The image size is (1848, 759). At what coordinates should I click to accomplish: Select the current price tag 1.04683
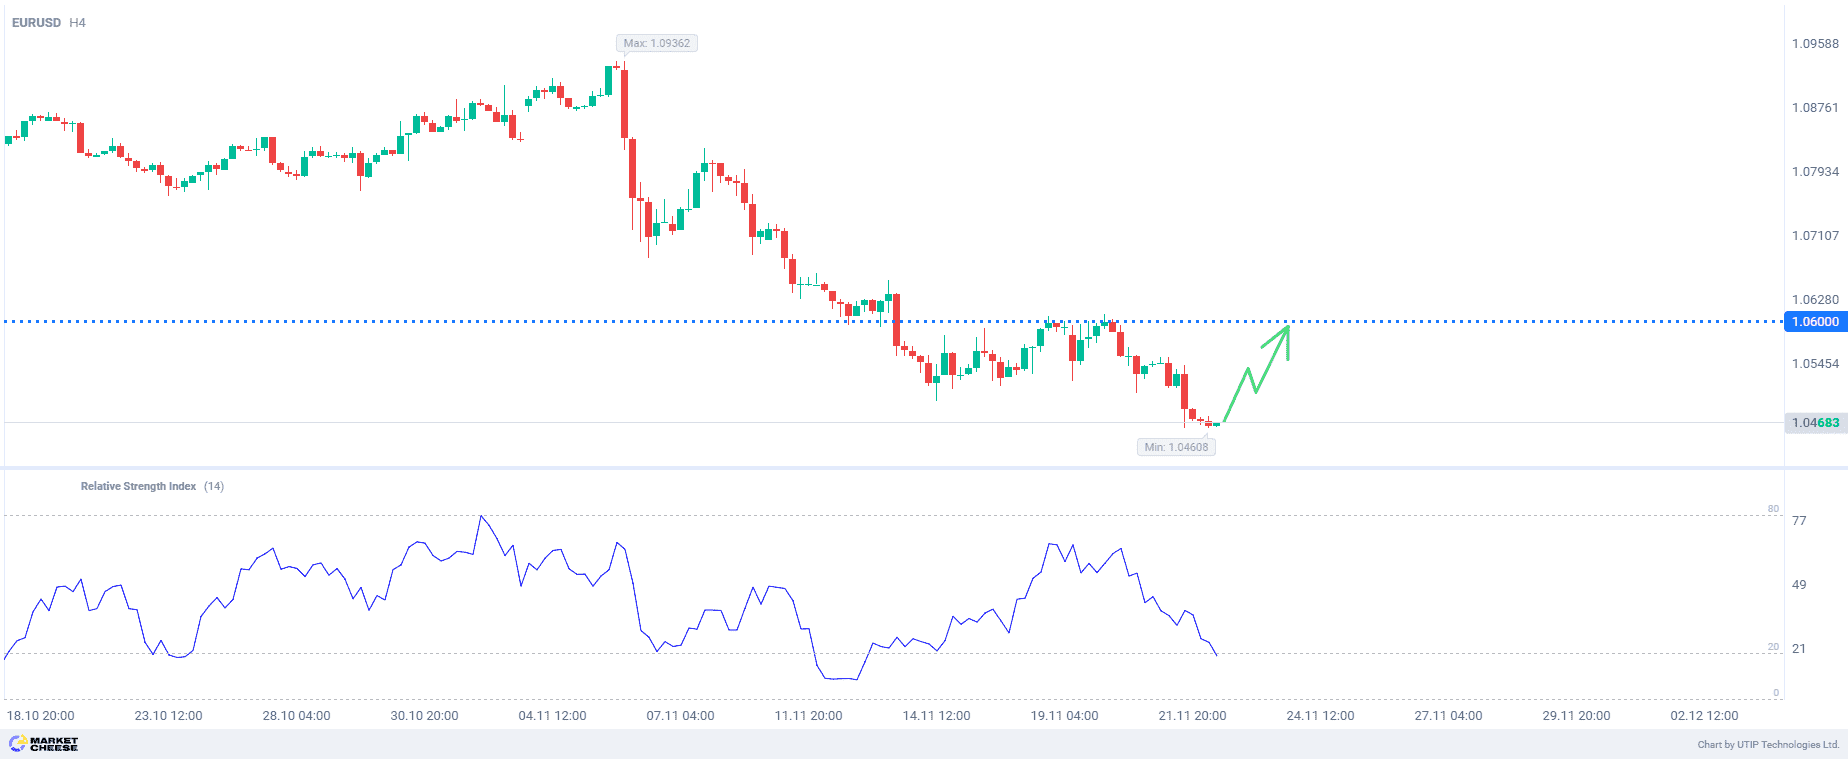pos(1814,423)
